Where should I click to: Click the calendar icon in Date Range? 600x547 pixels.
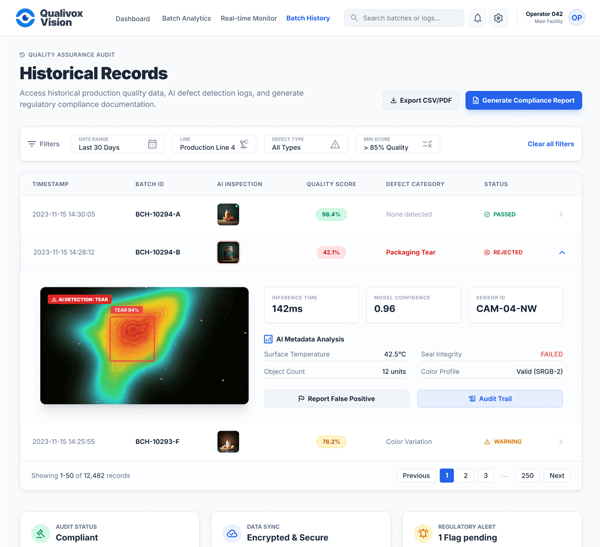click(x=152, y=144)
